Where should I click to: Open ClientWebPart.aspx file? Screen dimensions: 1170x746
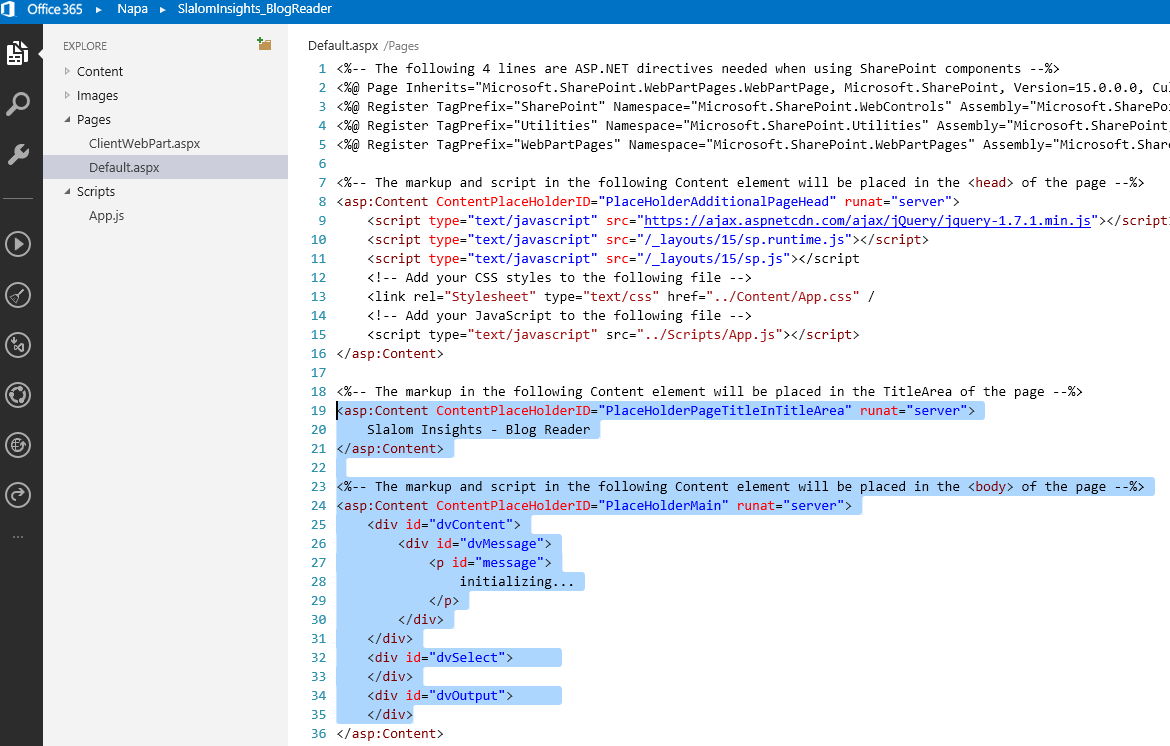coord(144,143)
